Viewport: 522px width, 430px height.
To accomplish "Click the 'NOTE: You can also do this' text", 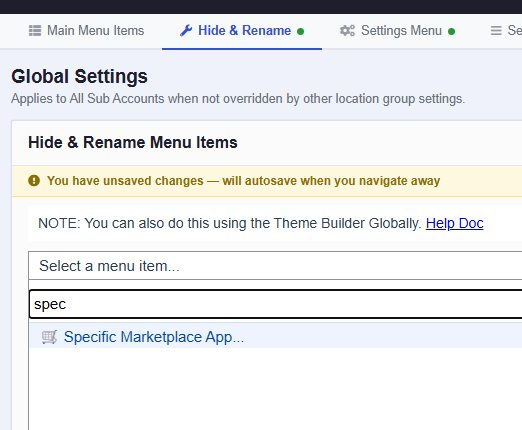I will (230, 223).
